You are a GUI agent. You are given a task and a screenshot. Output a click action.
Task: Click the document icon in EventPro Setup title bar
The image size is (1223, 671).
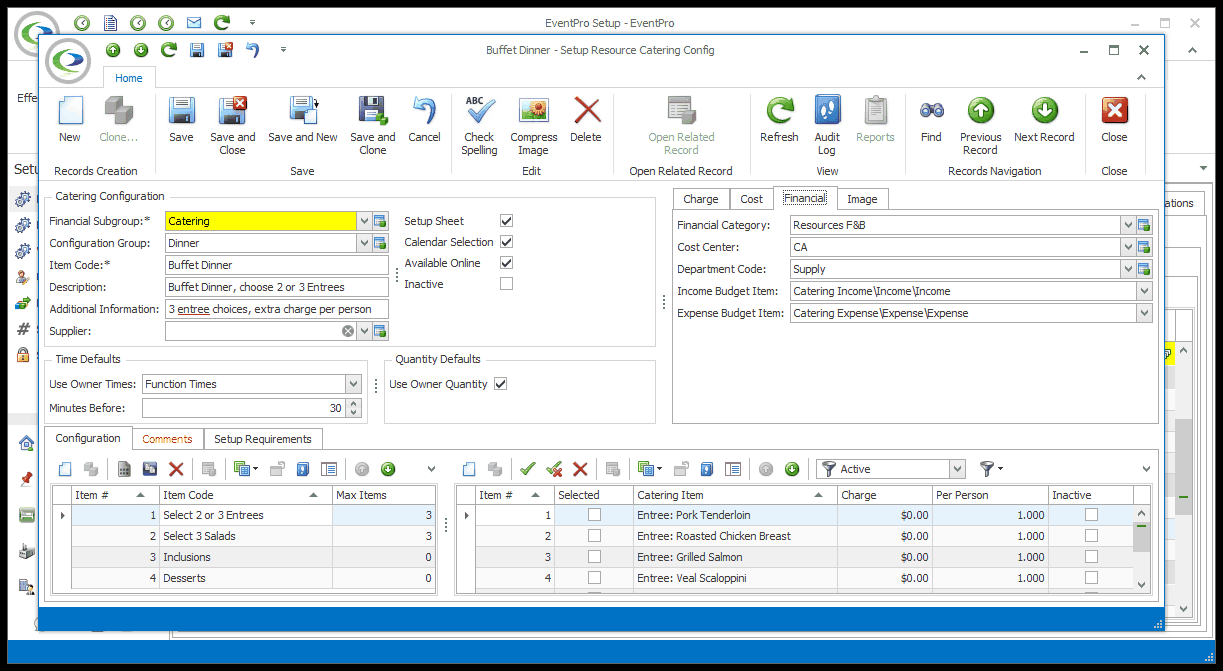pyautogui.click(x=110, y=22)
